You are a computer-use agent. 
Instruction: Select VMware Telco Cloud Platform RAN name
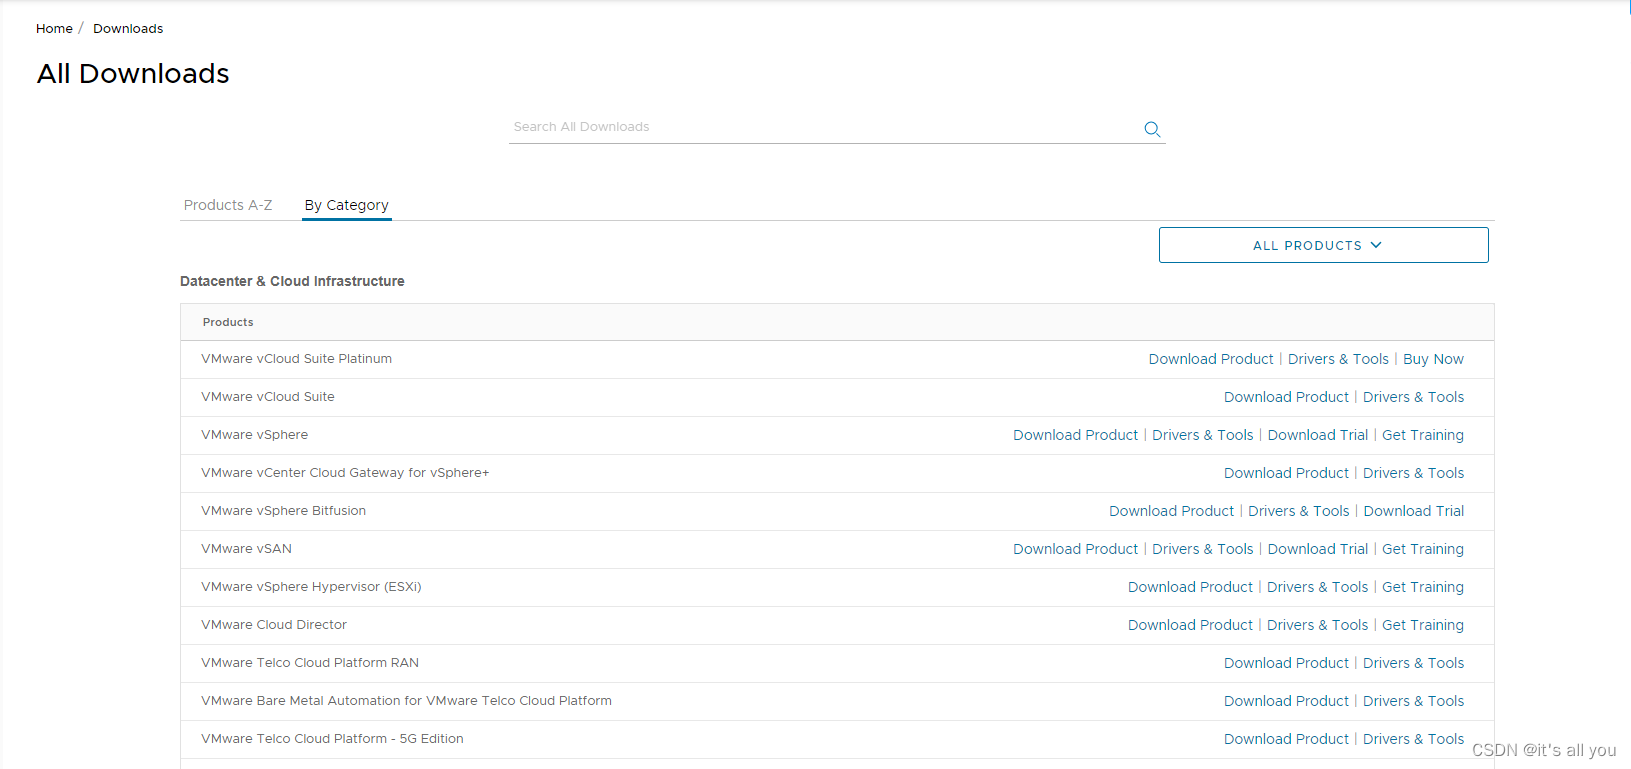[x=310, y=663]
